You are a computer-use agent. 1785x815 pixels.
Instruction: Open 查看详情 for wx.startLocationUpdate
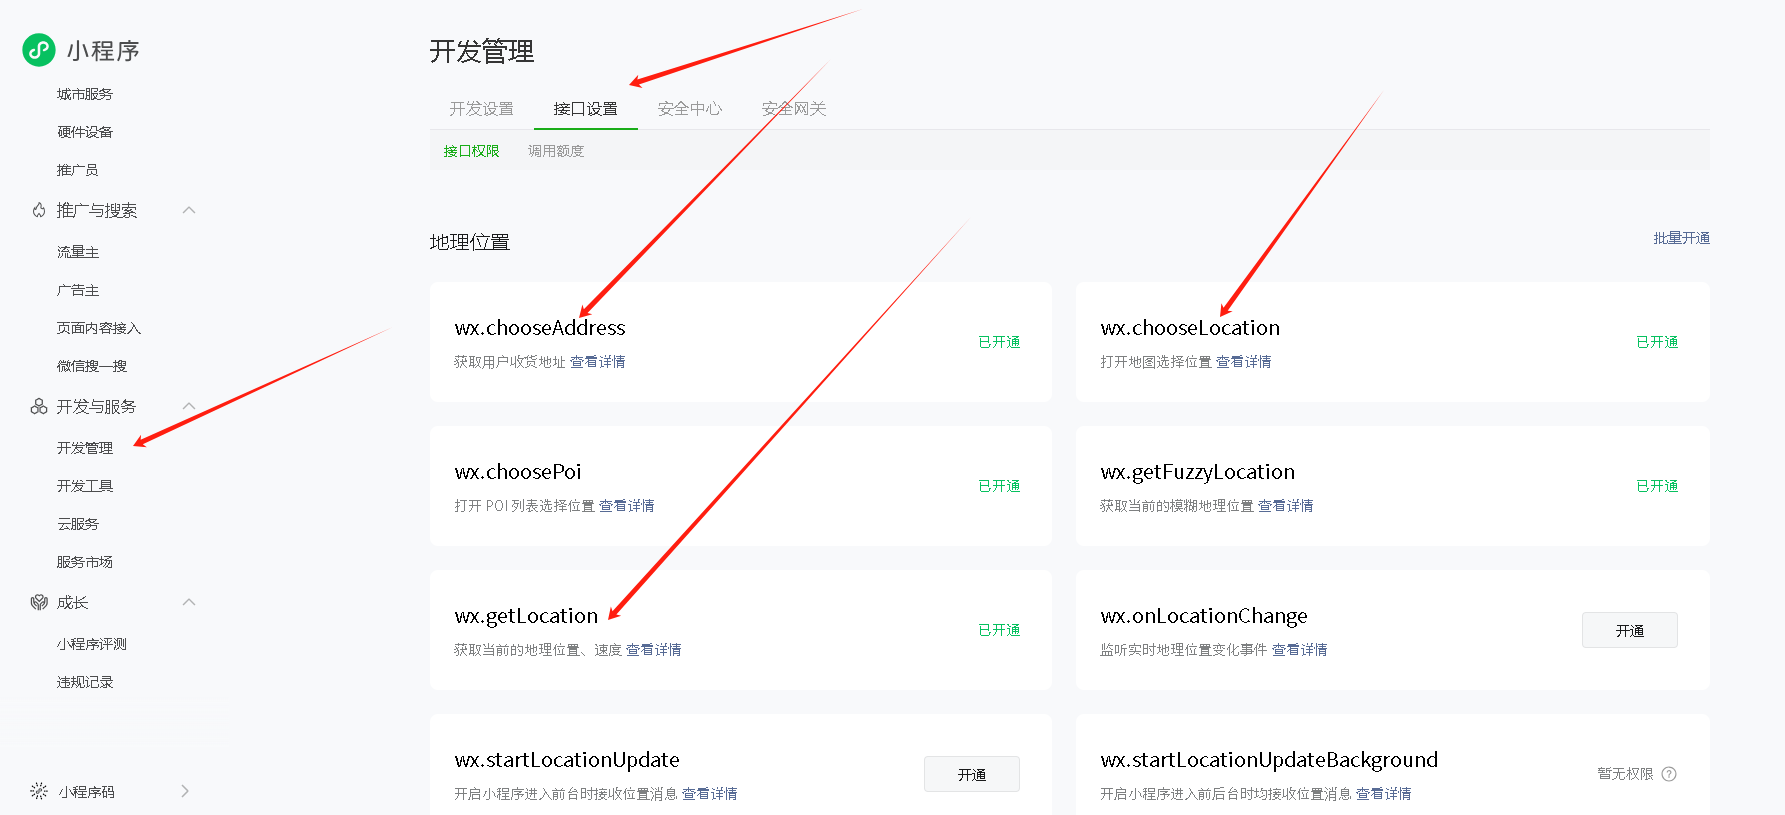(709, 794)
